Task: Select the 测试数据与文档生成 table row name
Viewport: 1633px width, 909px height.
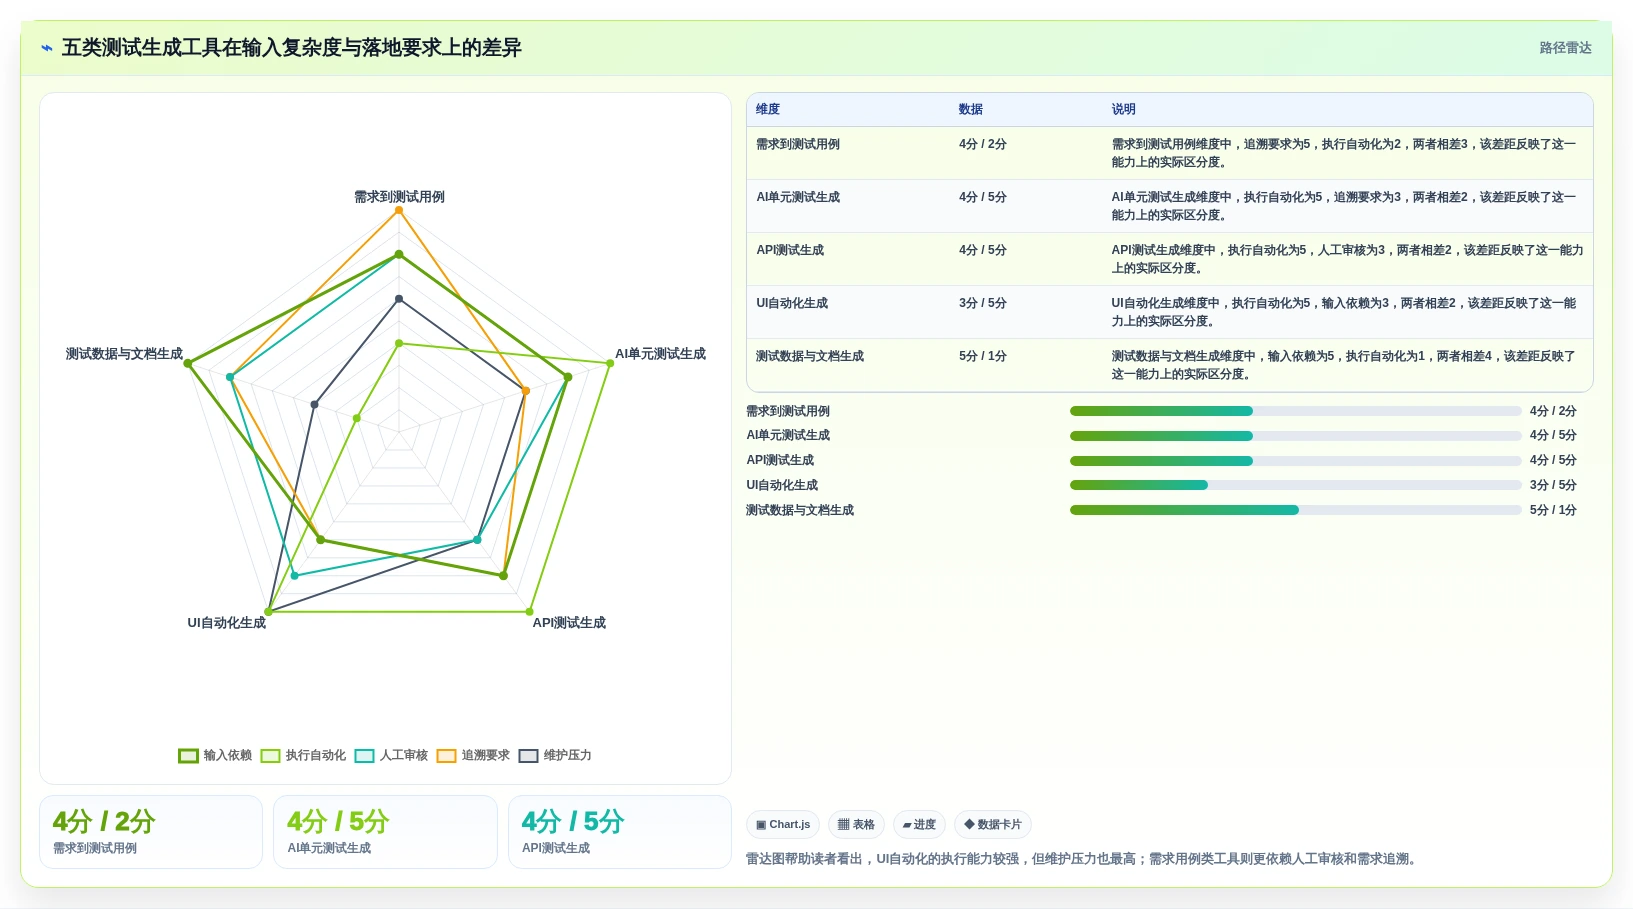Action: pyautogui.click(x=810, y=356)
